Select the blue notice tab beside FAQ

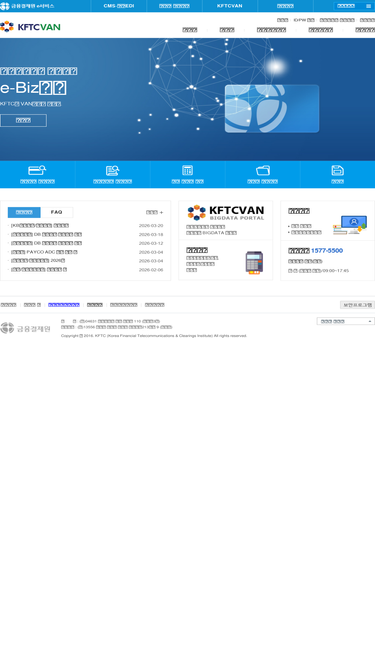click(24, 212)
